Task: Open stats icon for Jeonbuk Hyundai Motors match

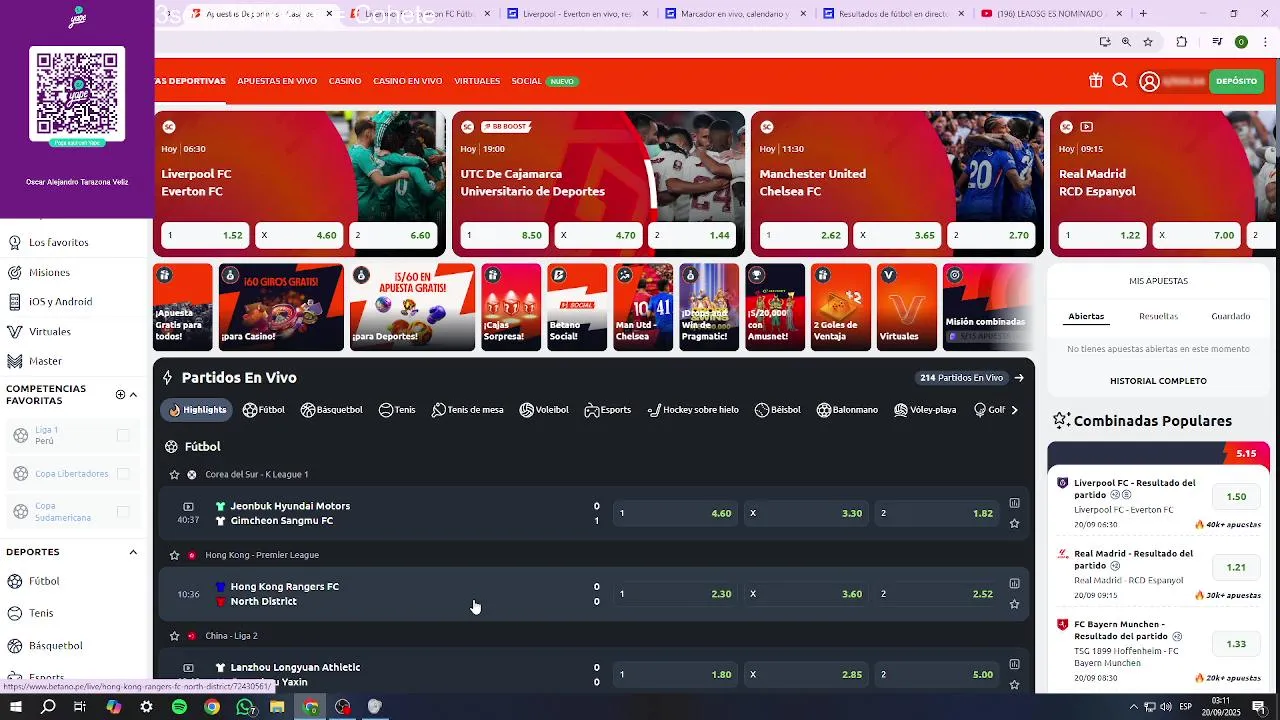Action: click(x=1014, y=503)
